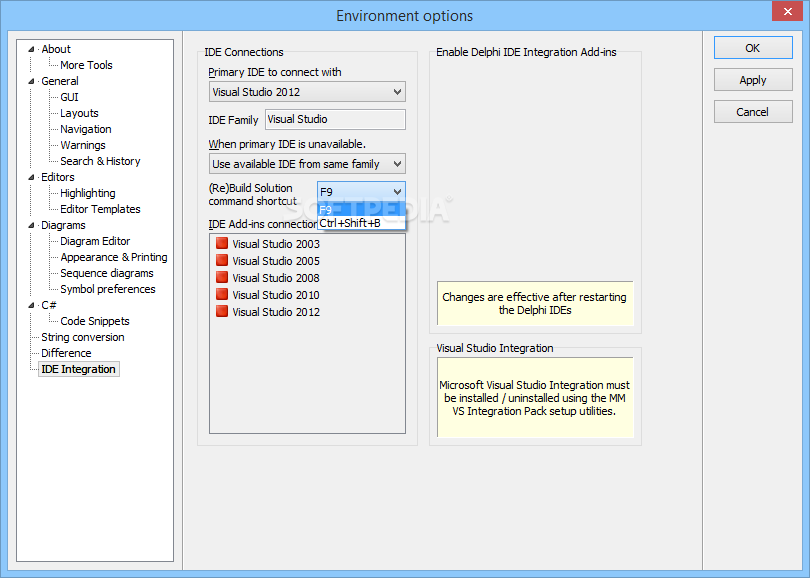Open Appearance & Printing settings

point(114,257)
